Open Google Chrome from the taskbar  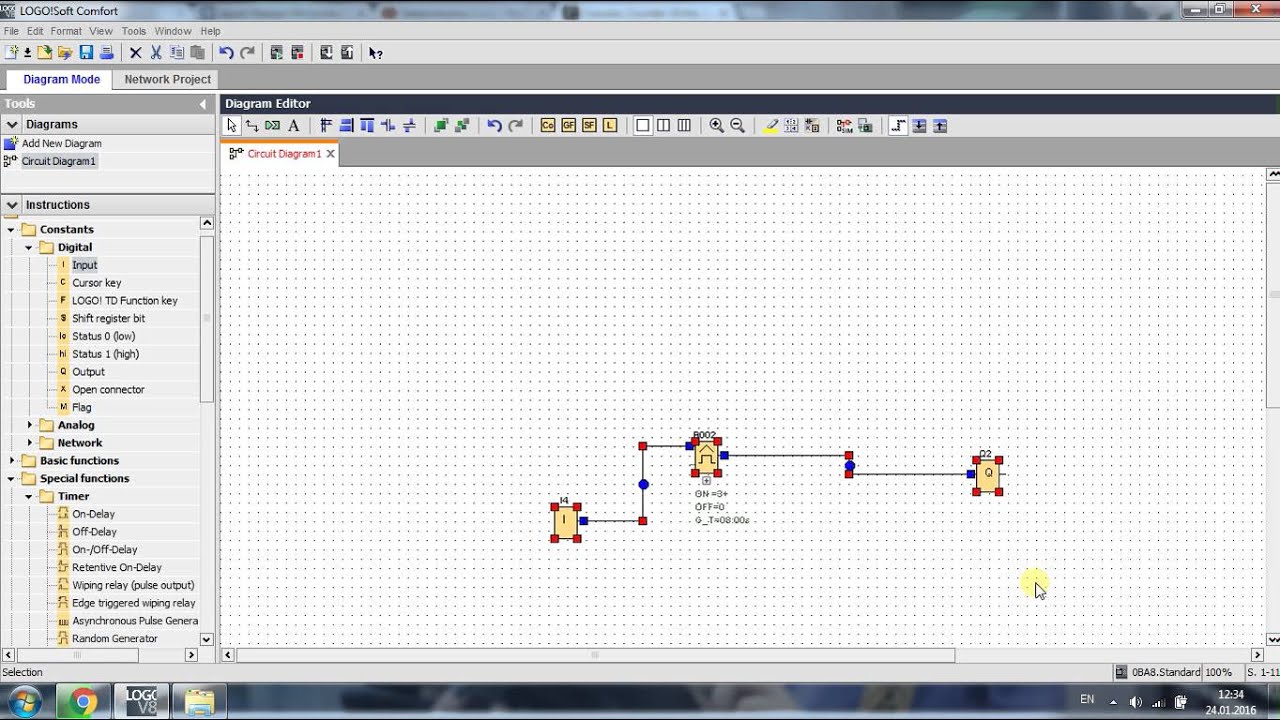[x=83, y=702]
